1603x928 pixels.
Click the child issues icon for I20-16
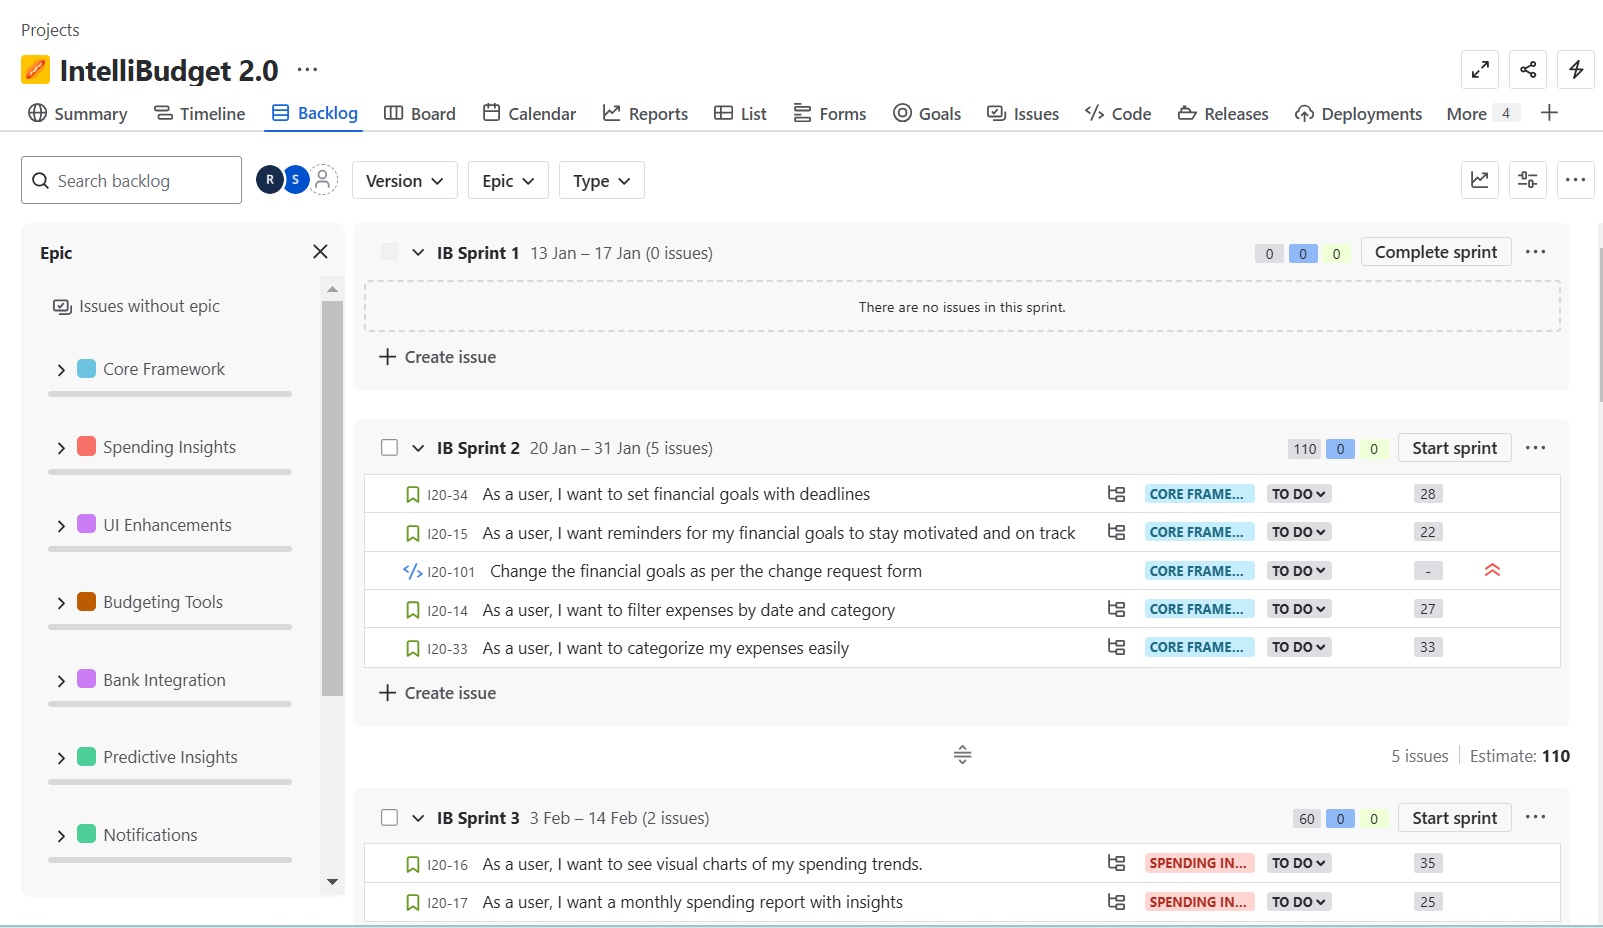(x=1116, y=863)
